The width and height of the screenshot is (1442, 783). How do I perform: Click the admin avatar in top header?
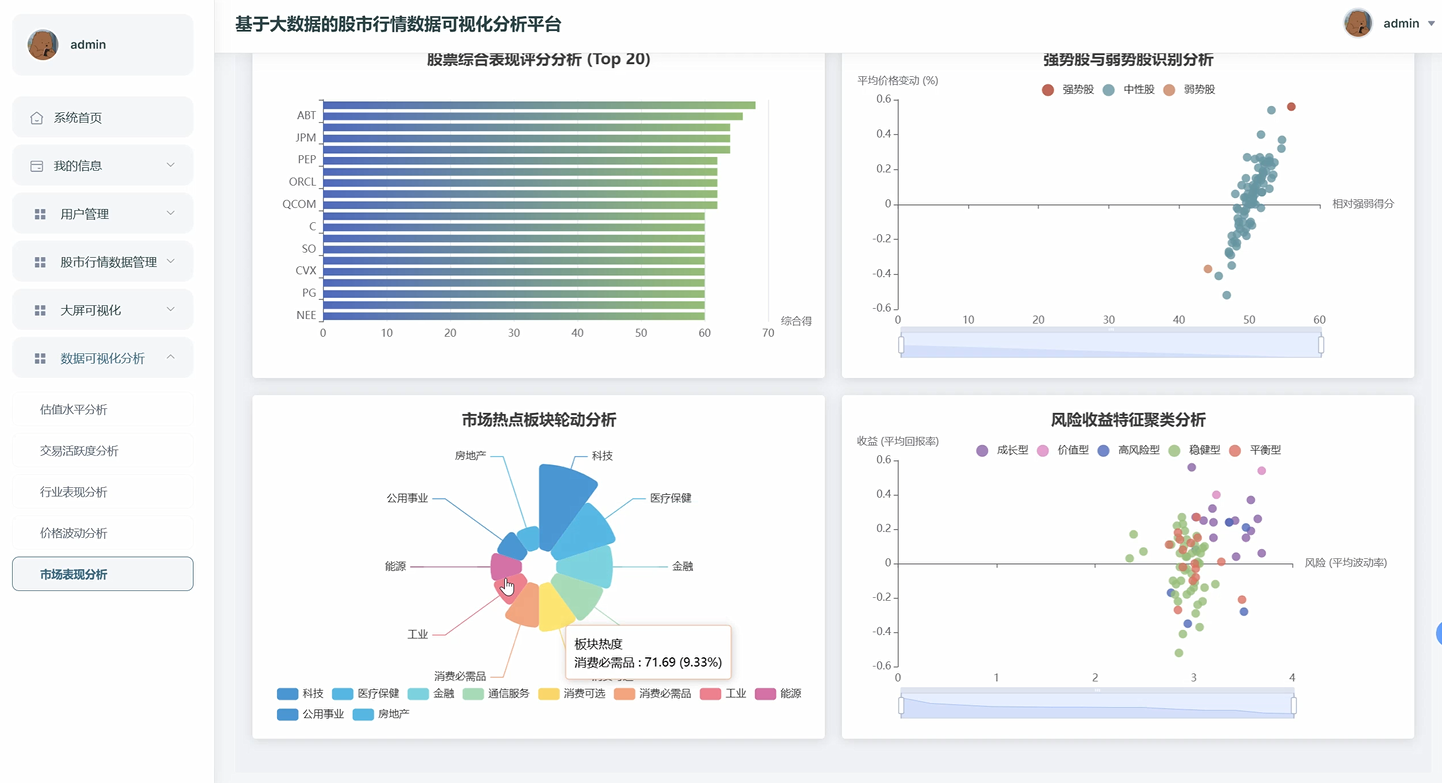click(1358, 23)
